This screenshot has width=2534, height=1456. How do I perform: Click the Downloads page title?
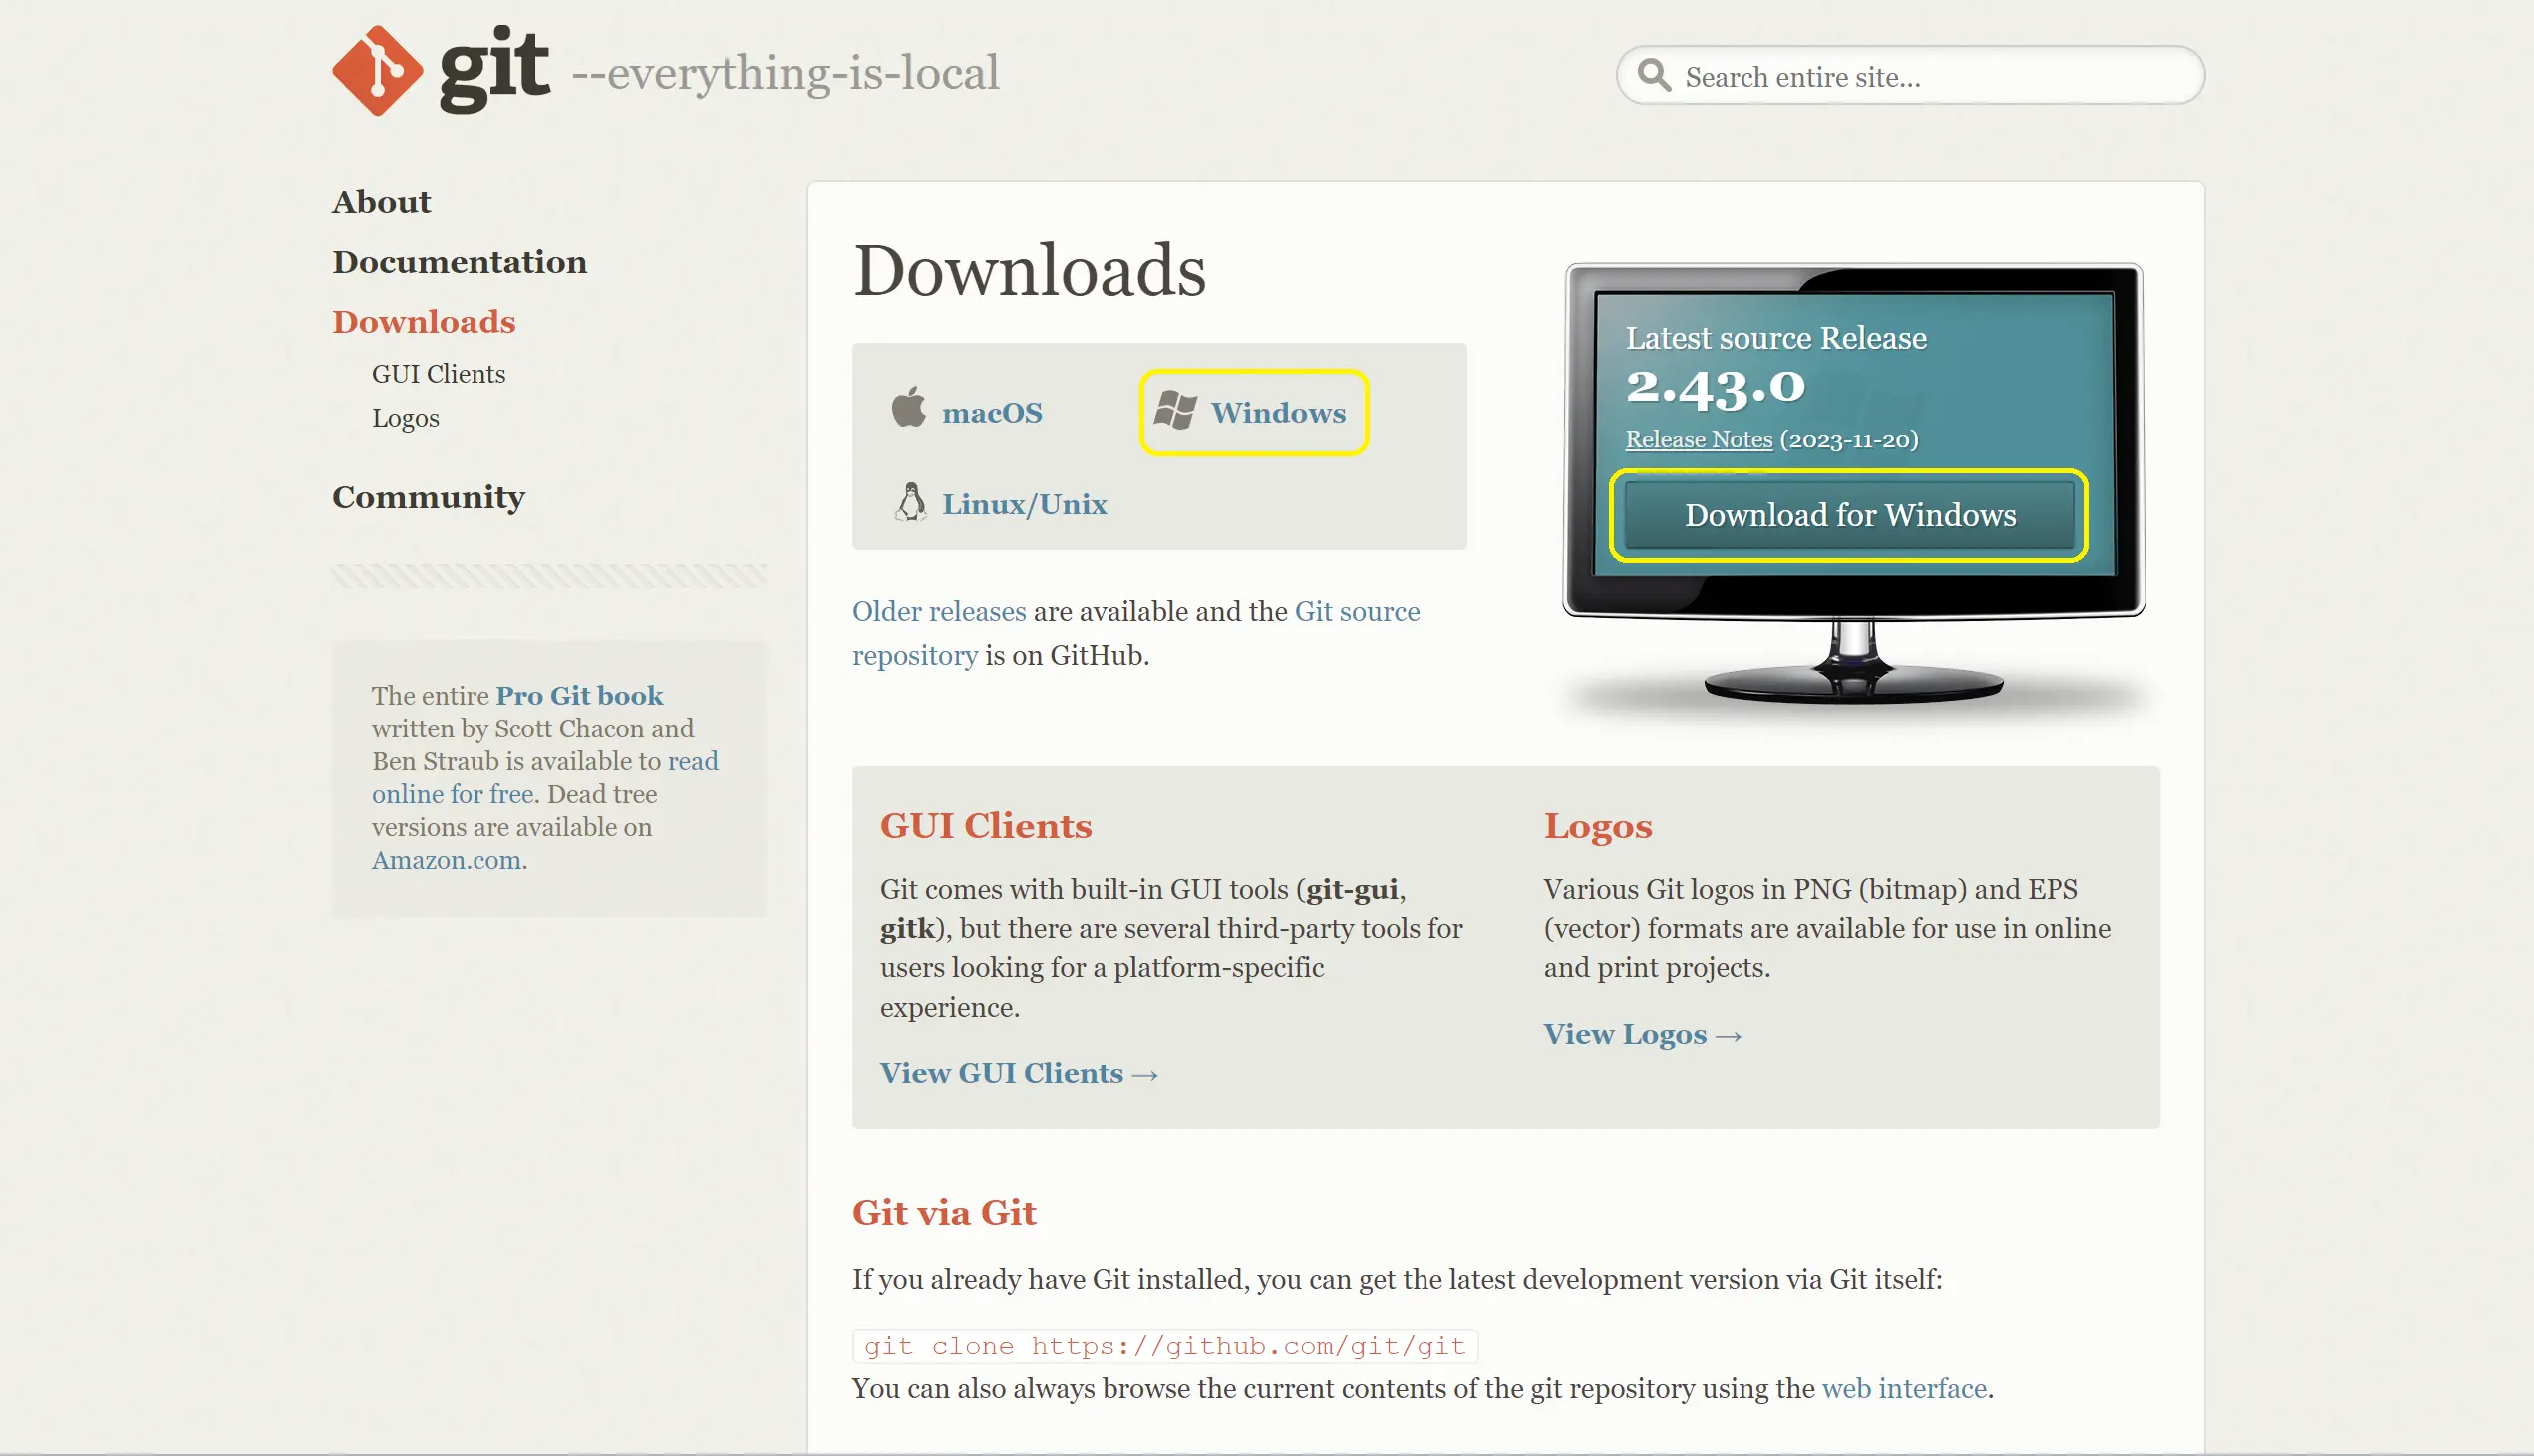tap(1029, 270)
